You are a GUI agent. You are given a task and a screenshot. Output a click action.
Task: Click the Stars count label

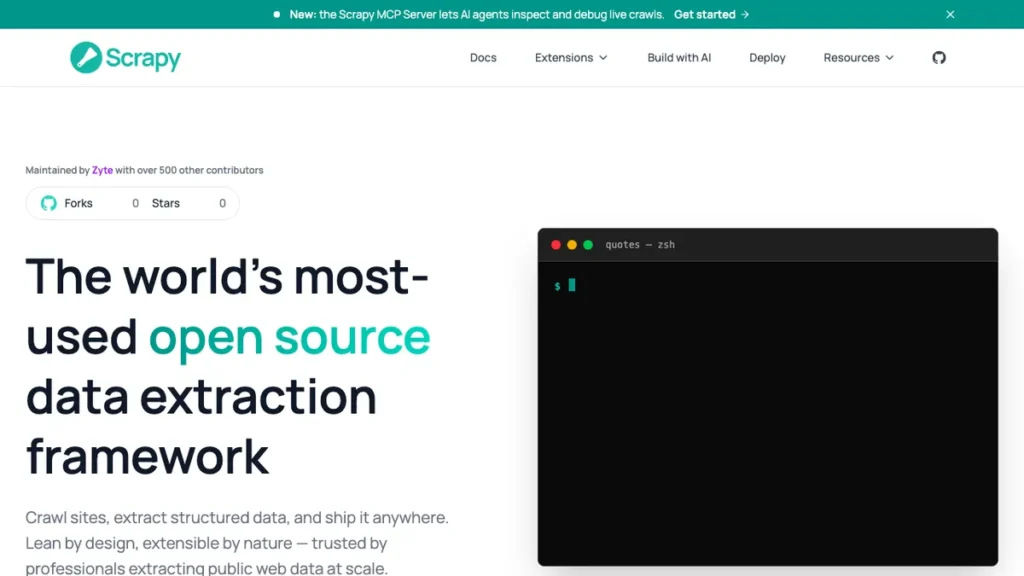pyautogui.click(x=165, y=203)
